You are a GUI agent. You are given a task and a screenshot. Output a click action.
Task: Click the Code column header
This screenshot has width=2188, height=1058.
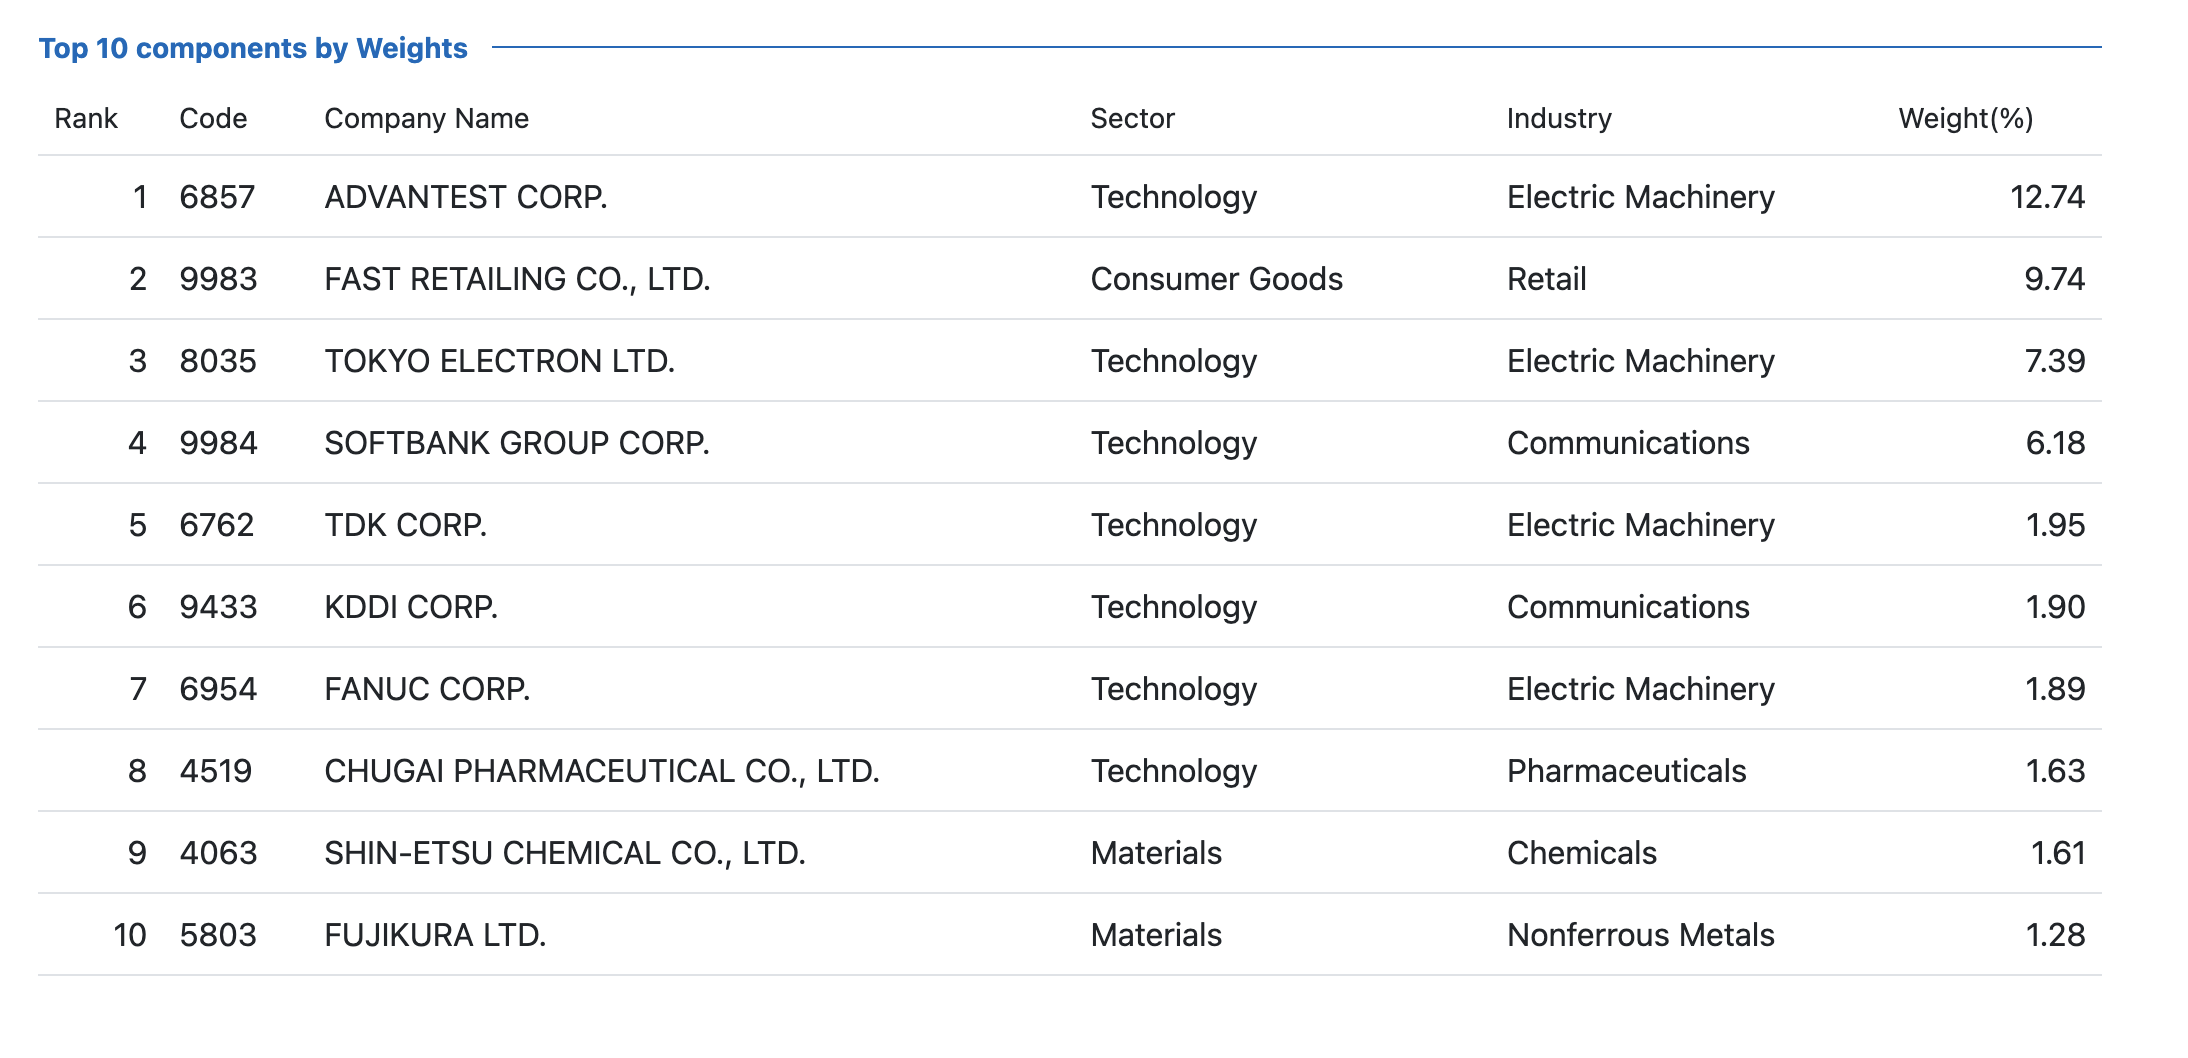213,119
